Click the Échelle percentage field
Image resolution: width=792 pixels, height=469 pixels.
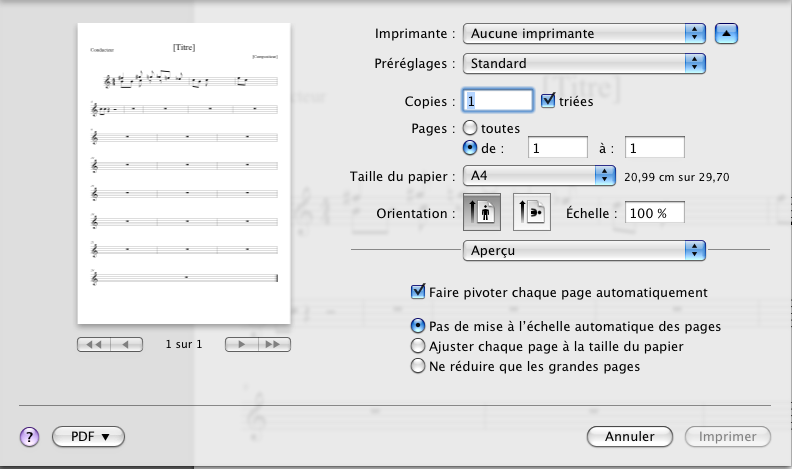pos(654,213)
